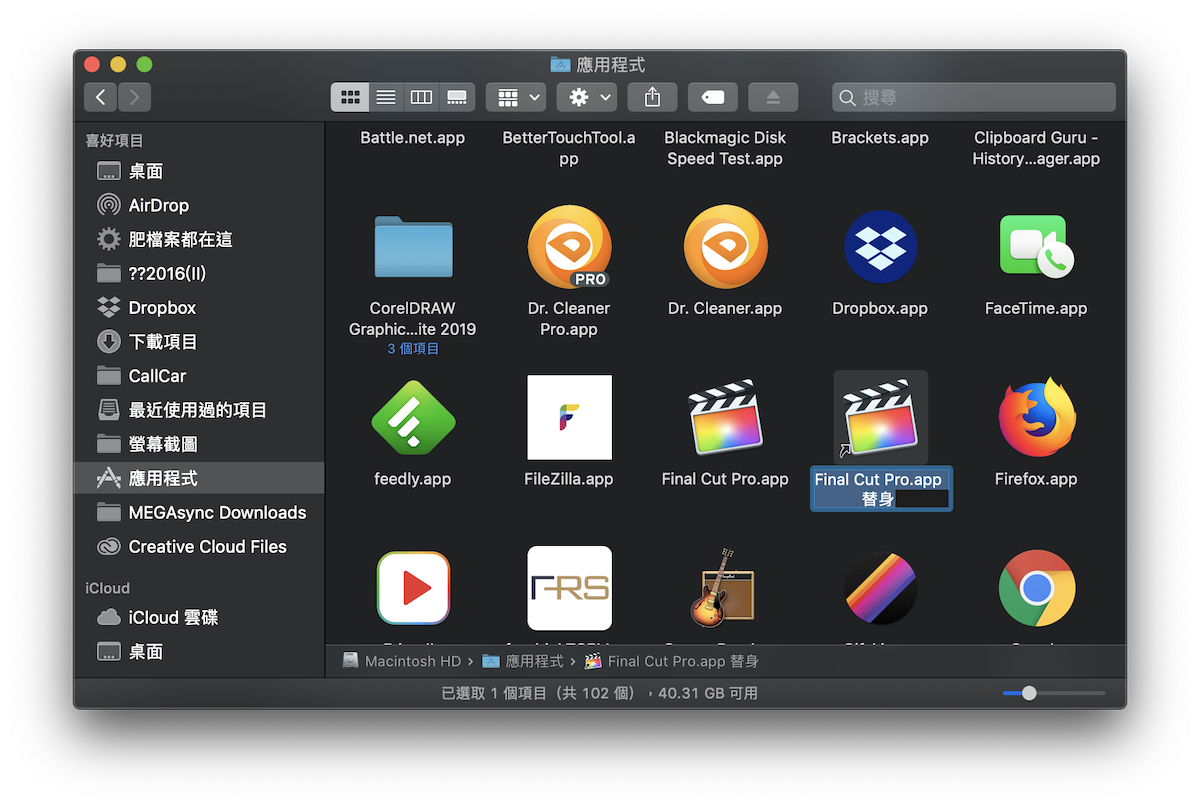Viewport: 1200px width, 806px height.
Task: Switch to list view
Action: tap(385, 97)
